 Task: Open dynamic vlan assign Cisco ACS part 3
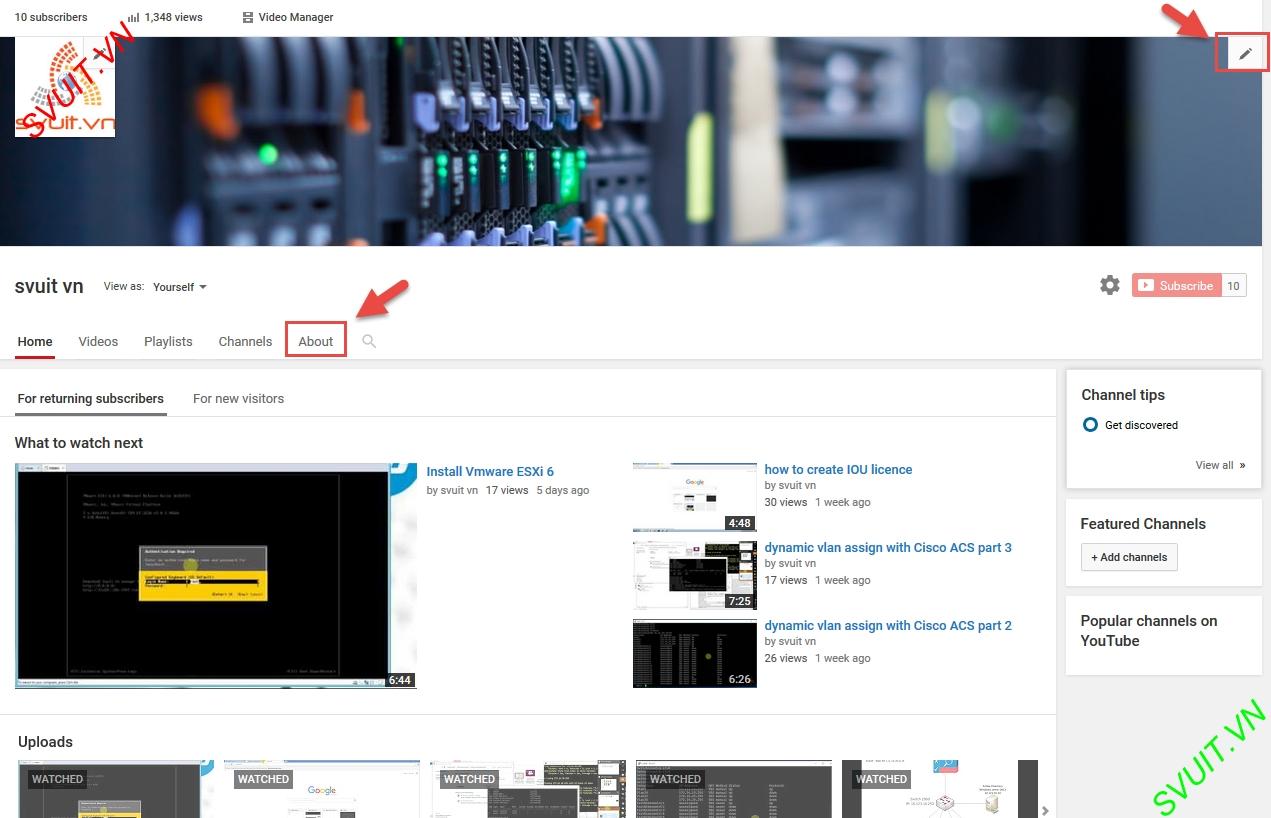pyautogui.click(x=888, y=547)
